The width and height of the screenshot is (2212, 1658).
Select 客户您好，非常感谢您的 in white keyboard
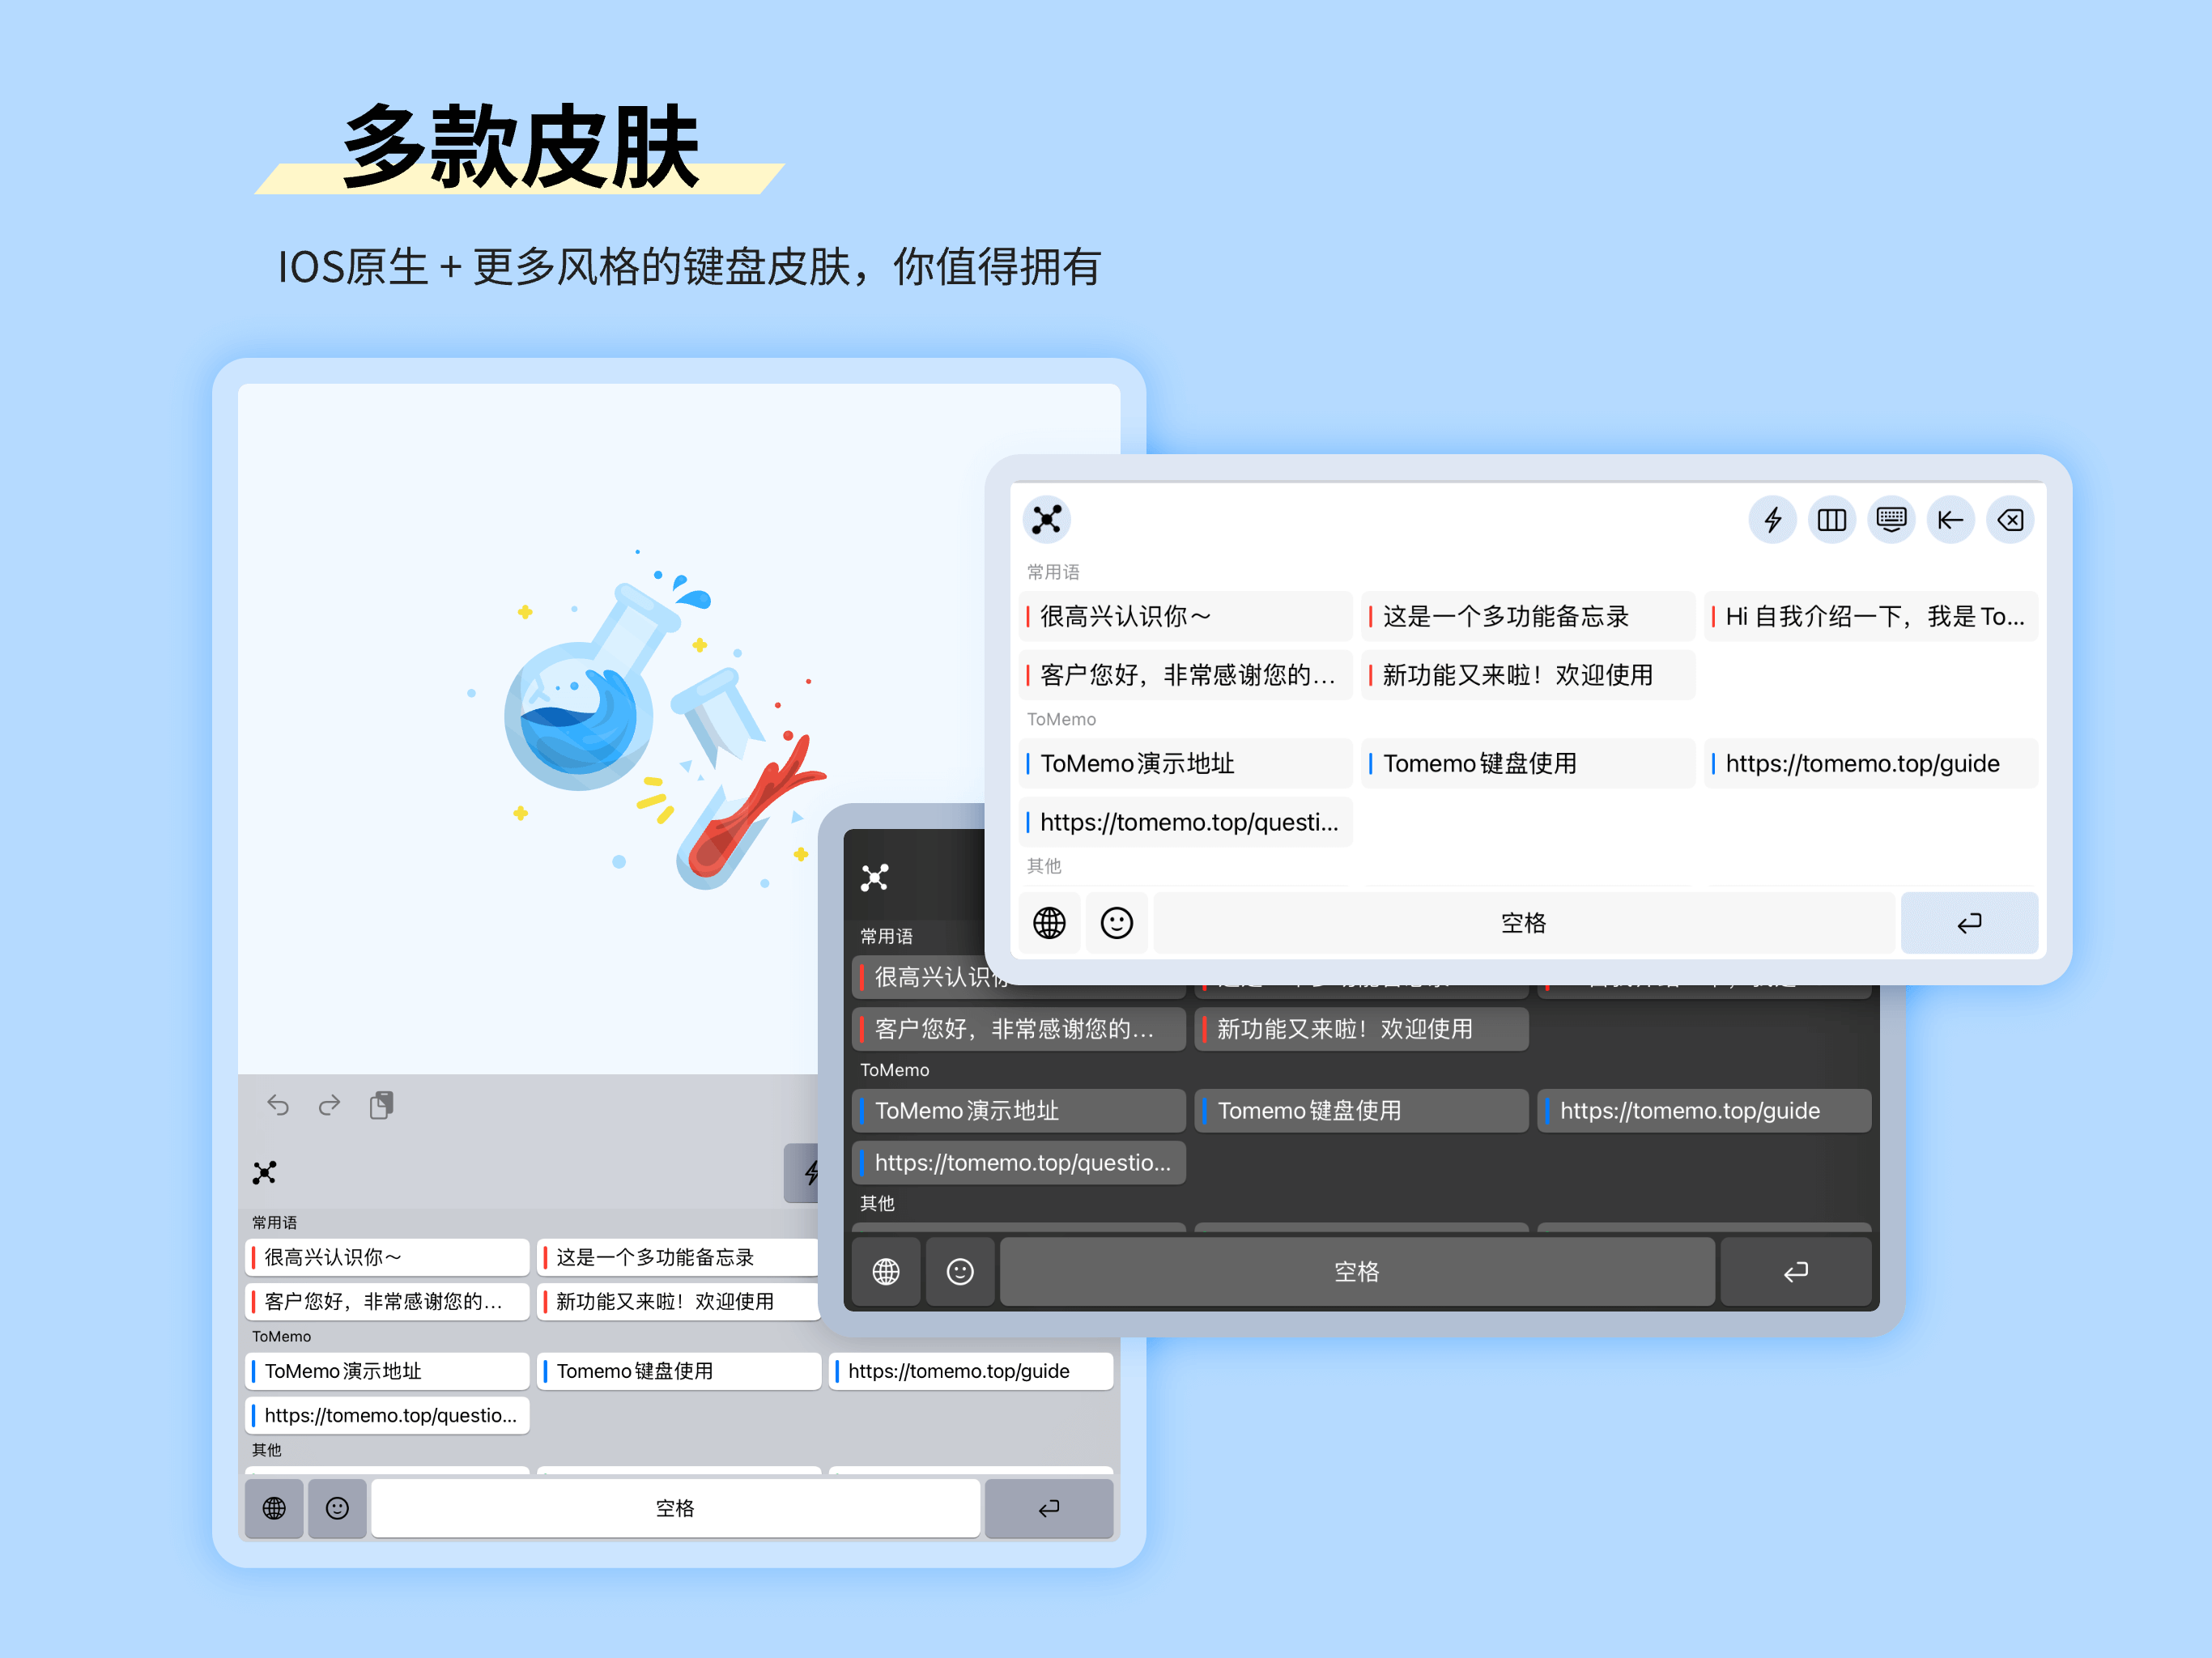click(1186, 675)
